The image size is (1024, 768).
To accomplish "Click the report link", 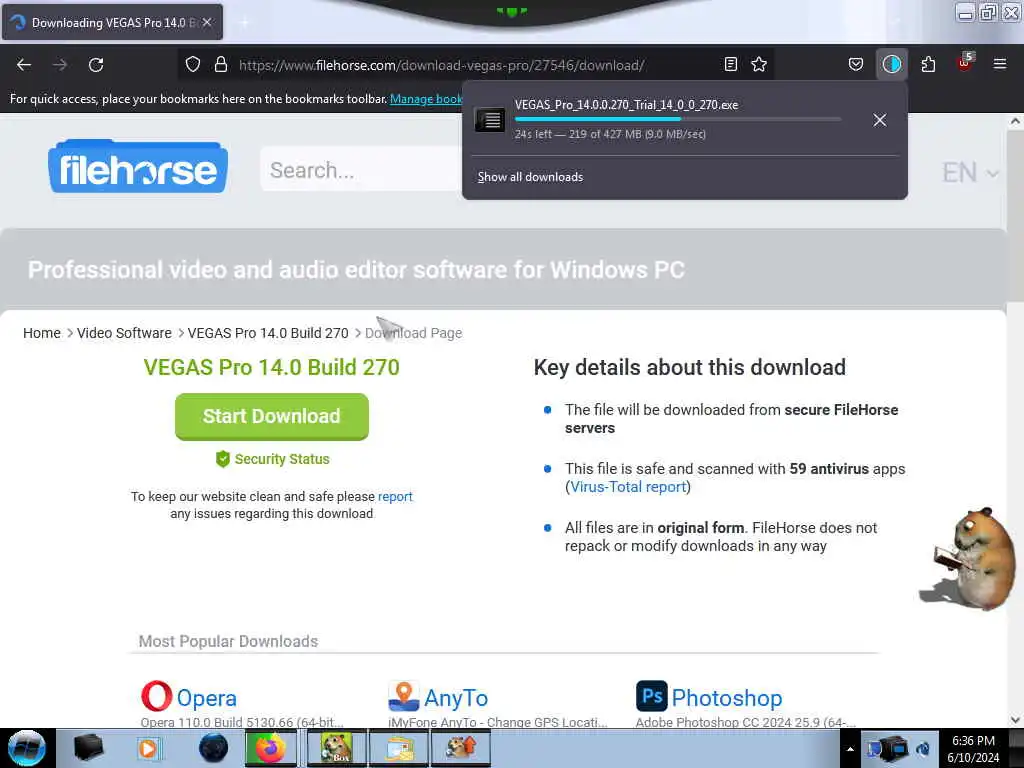I will pyautogui.click(x=395, y=496).
